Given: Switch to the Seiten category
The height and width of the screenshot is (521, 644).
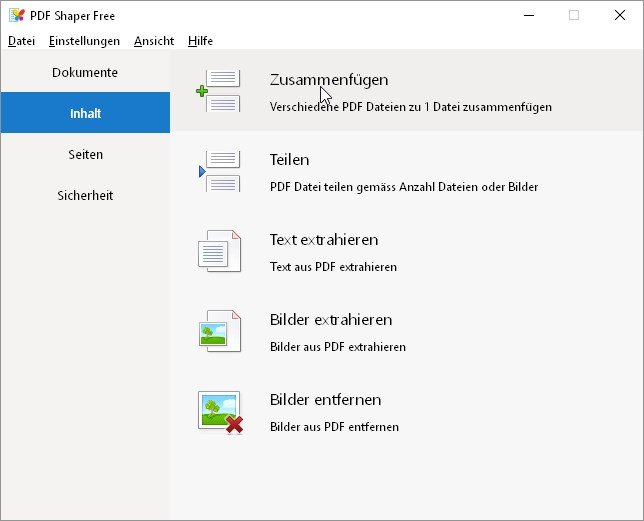Looking at the screenshot, I should click(x=85, y=154).
